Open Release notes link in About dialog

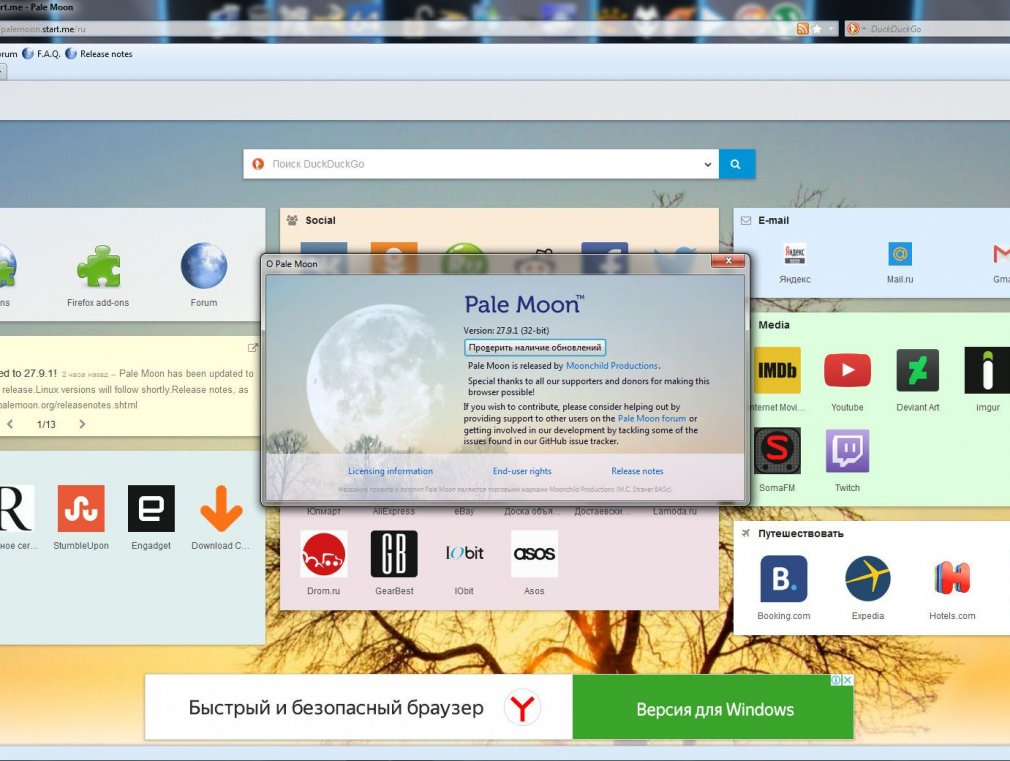(637, 471)
